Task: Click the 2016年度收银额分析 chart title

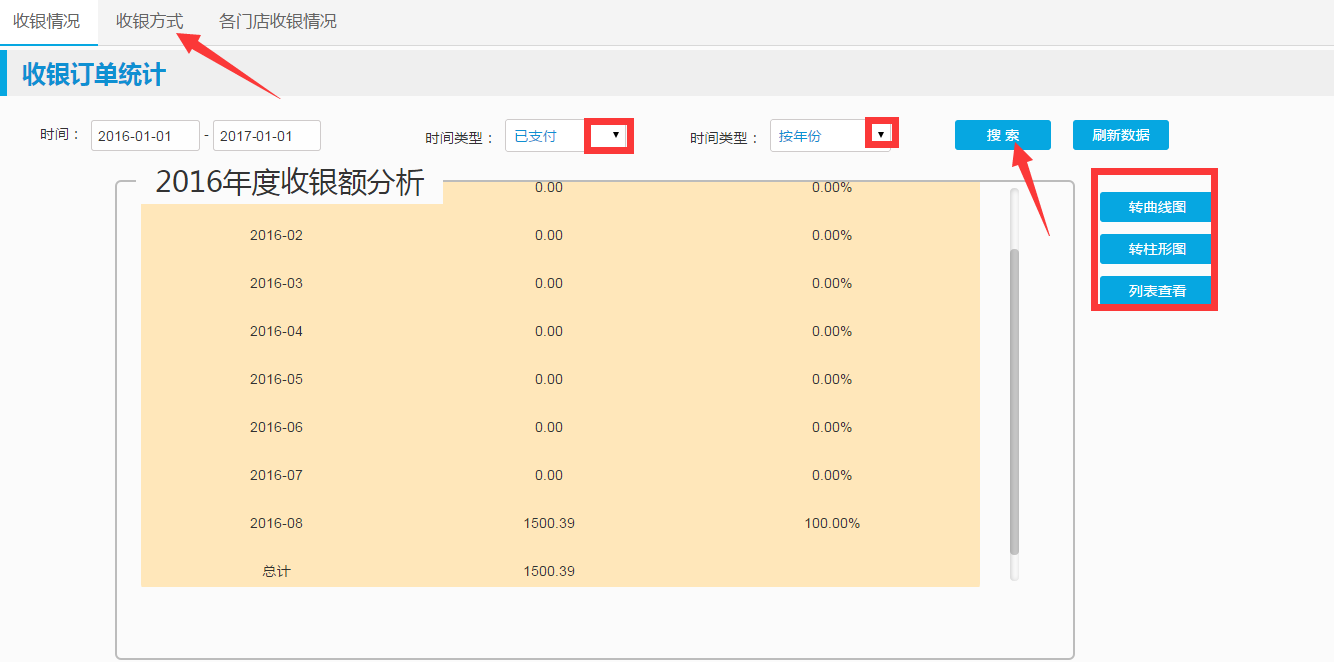Action: [290, 183]
